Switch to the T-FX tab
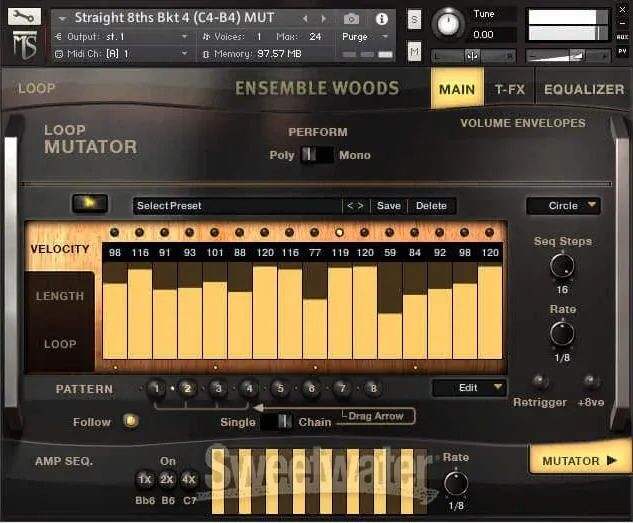 (510, 89)
